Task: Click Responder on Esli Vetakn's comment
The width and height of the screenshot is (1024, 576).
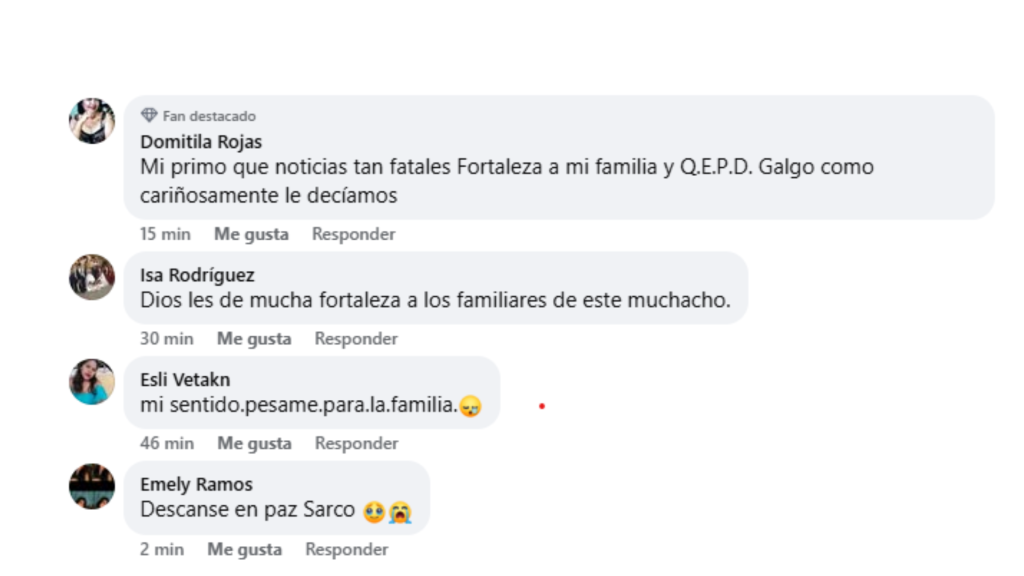Action: click(x=355, y=442)
